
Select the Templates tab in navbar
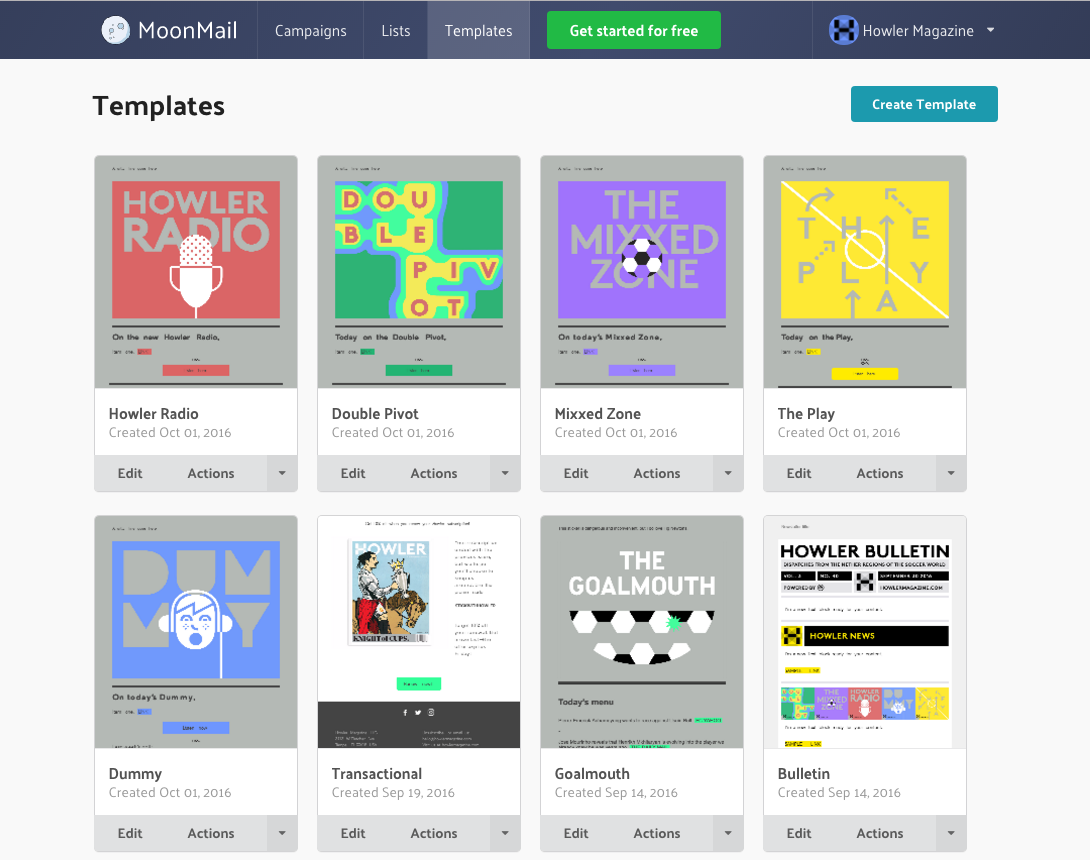tap(478, 31)
